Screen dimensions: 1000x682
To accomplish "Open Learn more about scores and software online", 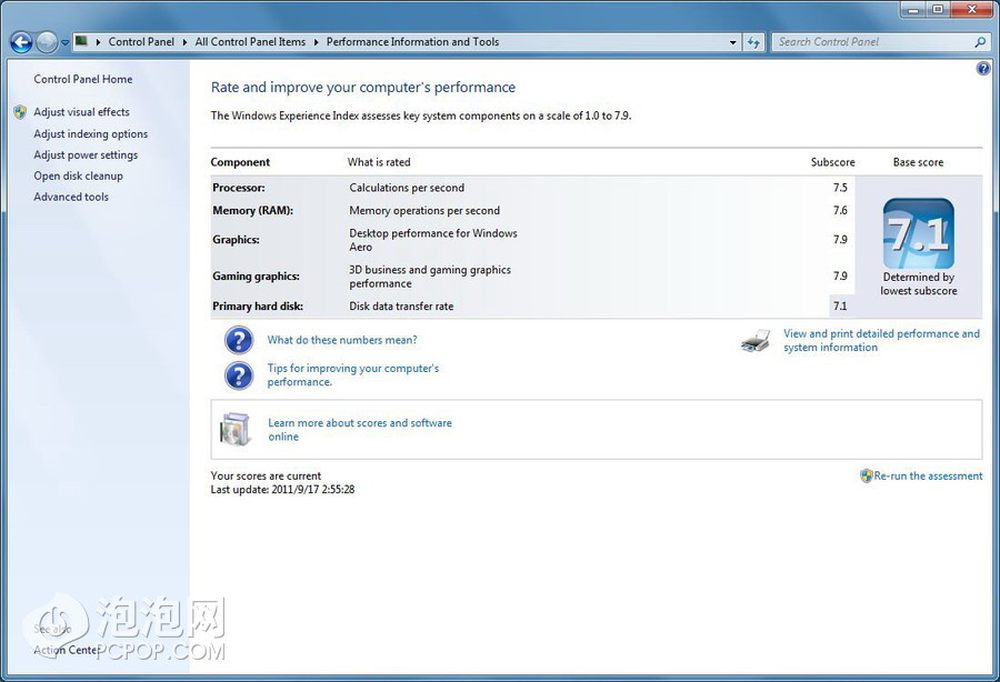I will pyautogui.click(x=360, y=429).
